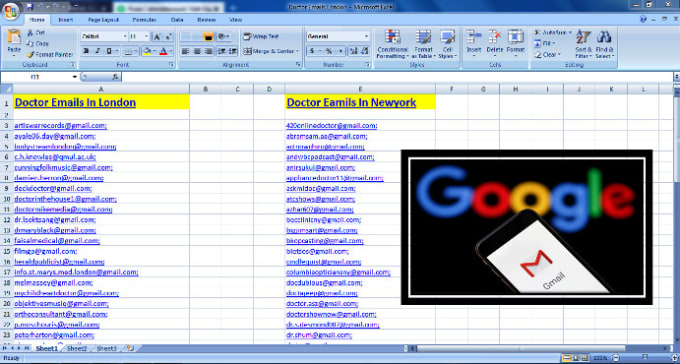Open askmidoc@gmail.com email link
The image size is (680, 364).
click(320, 188)
